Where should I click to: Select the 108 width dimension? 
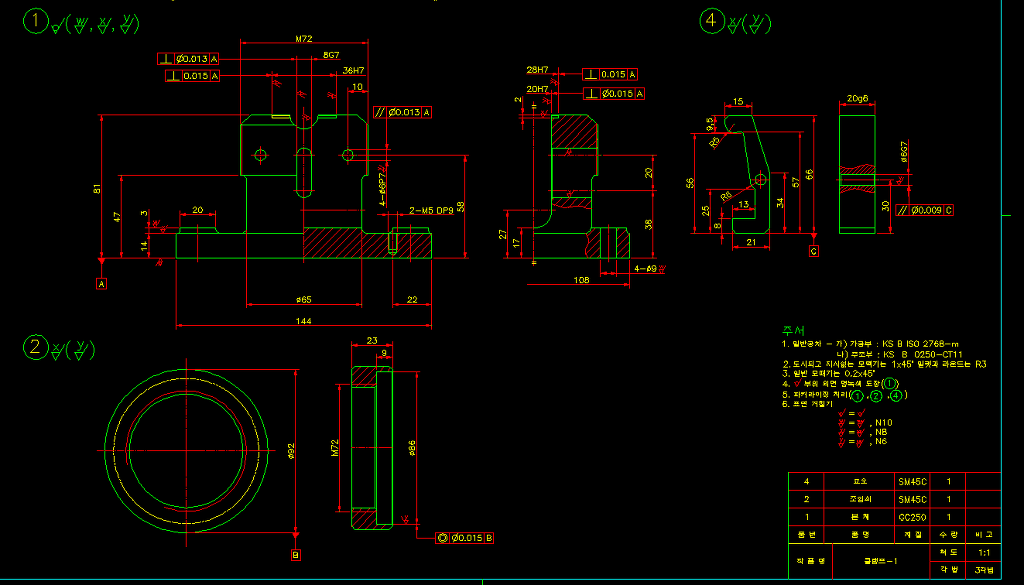tap(581, 280)
